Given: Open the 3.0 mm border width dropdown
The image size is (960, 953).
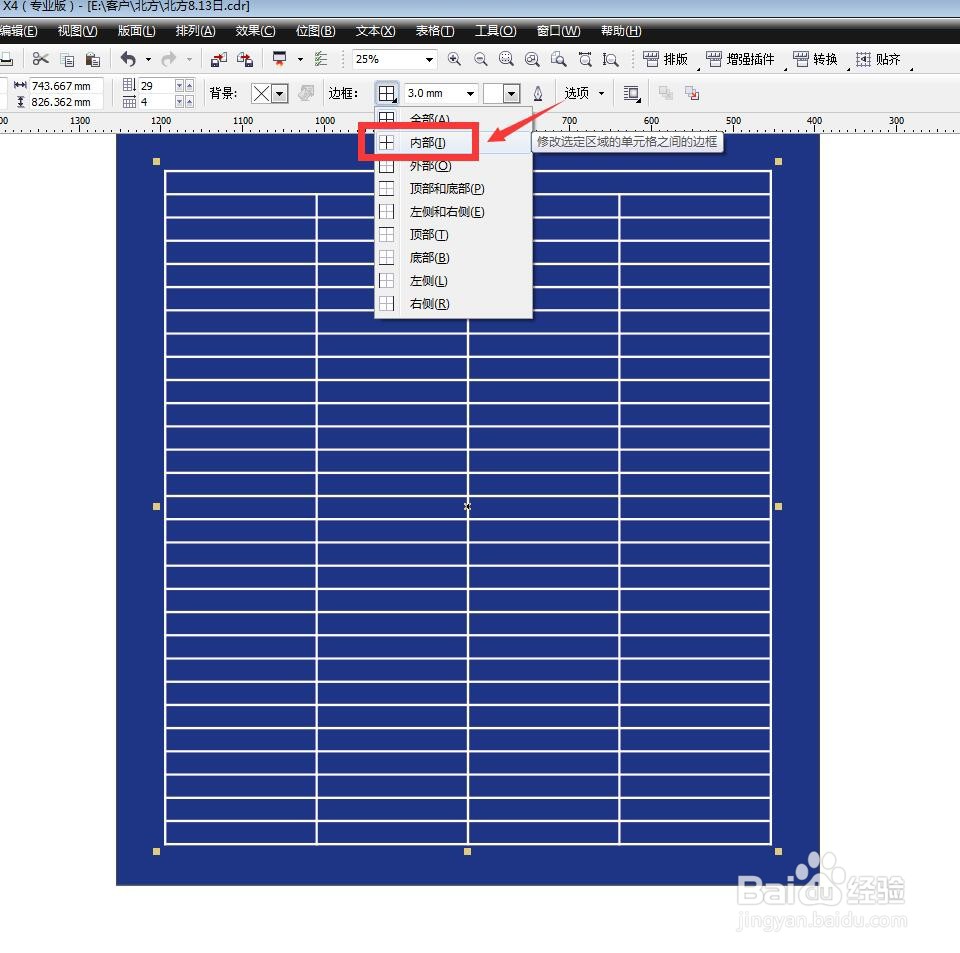Looking at the screenshot, I should click(x=470, y=94).
